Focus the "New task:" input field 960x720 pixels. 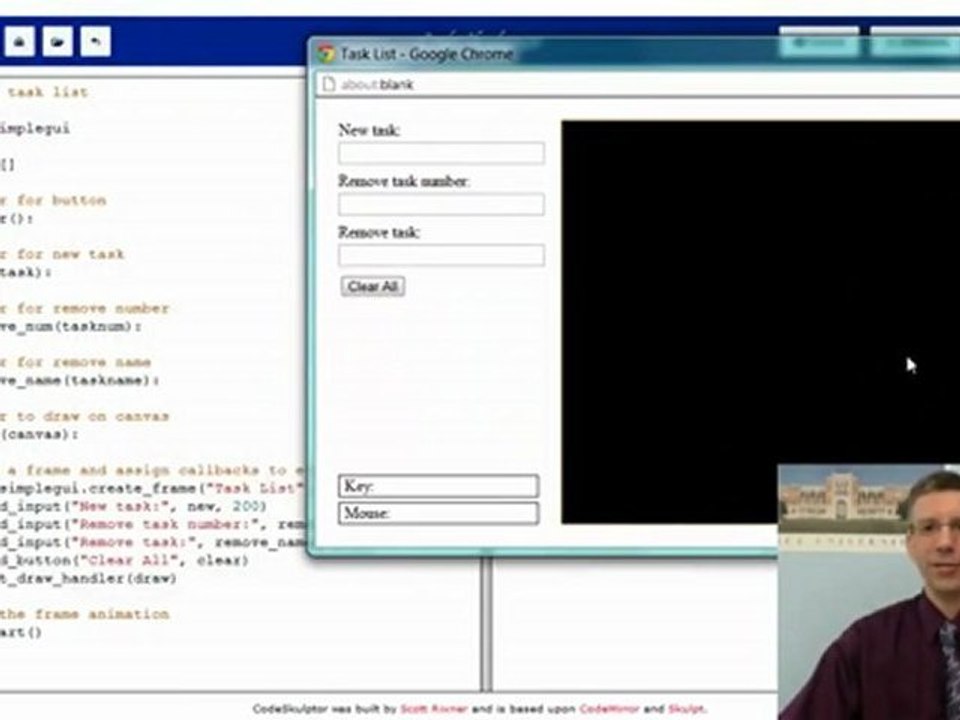[441, 153]
